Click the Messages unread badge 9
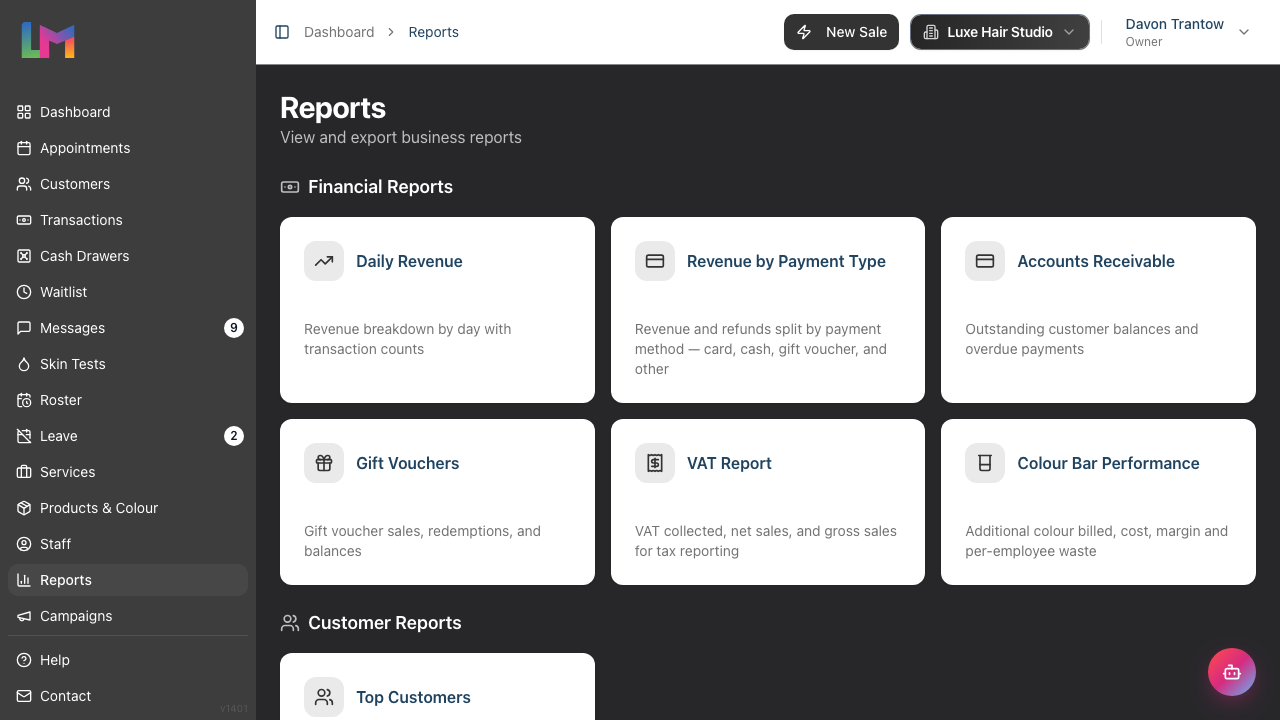 coord(234,328)
